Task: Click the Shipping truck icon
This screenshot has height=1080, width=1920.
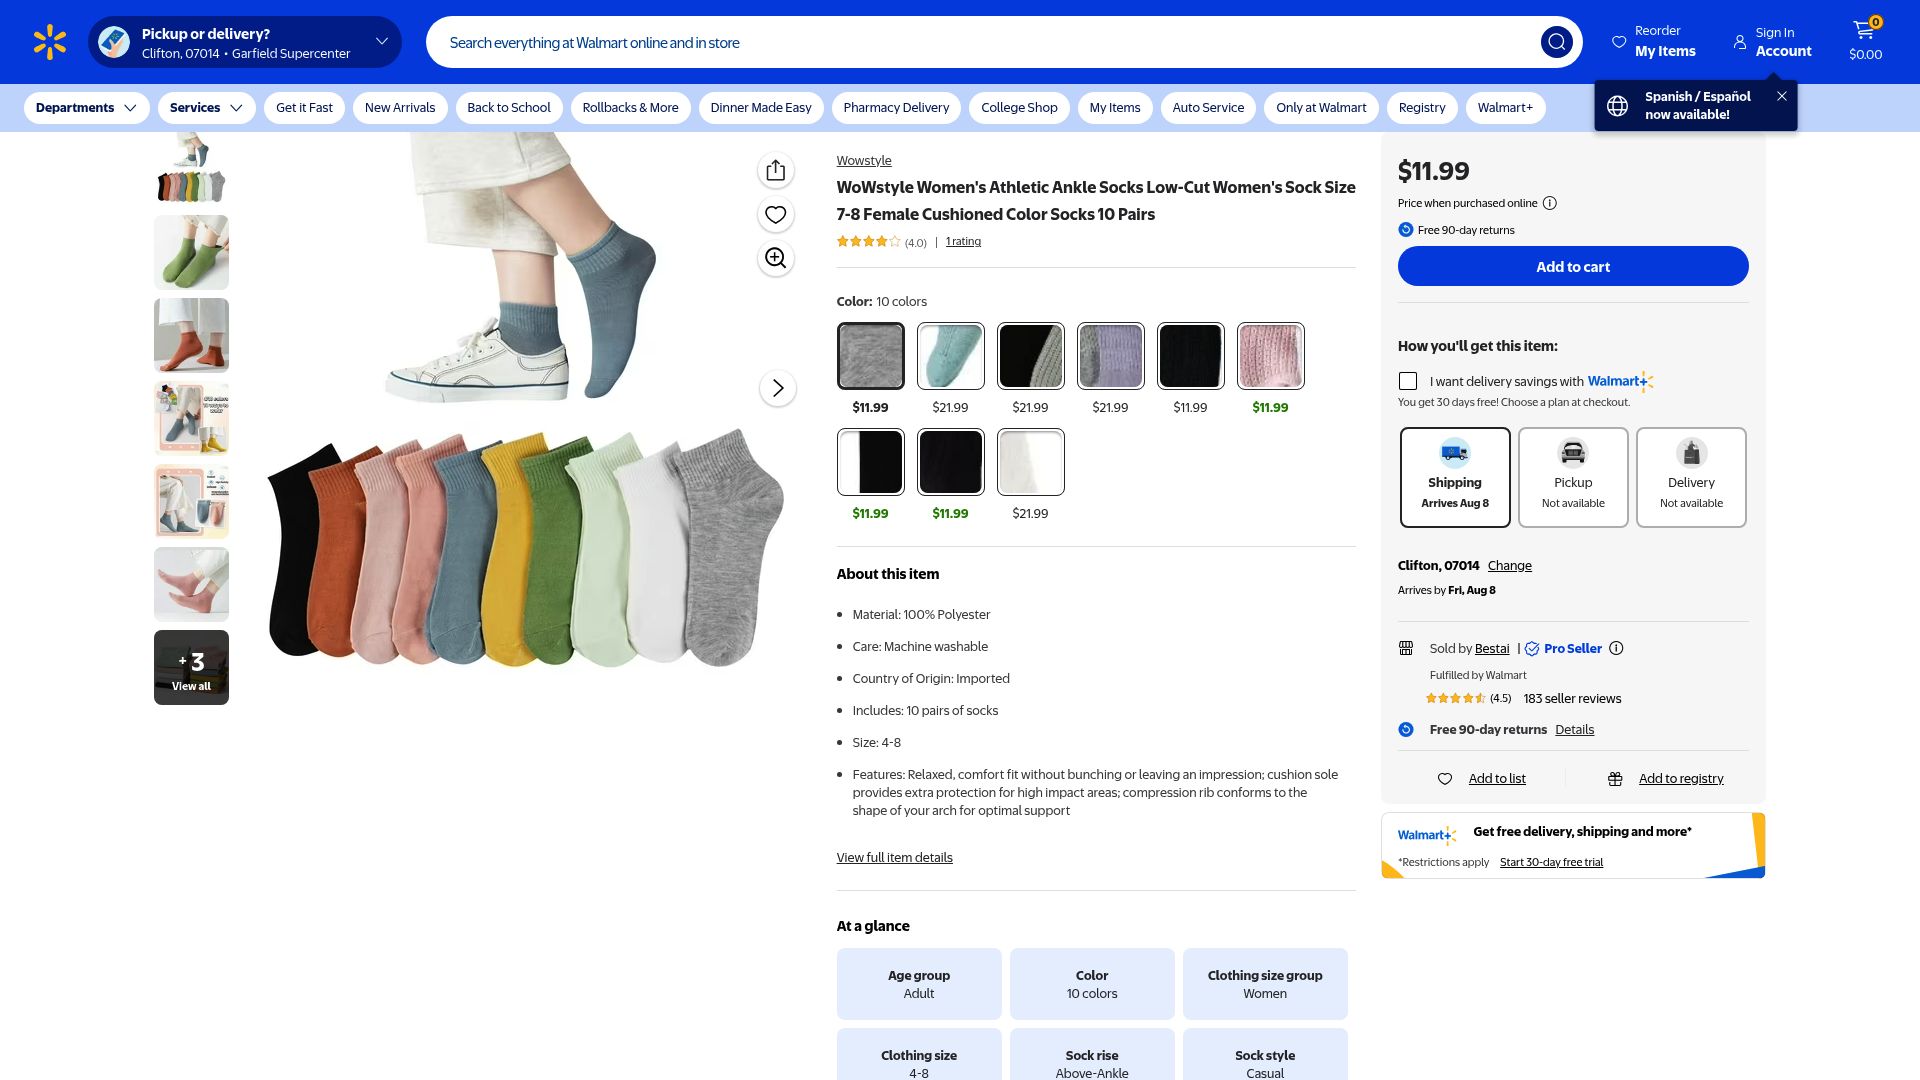Action: pos(1455,453)
